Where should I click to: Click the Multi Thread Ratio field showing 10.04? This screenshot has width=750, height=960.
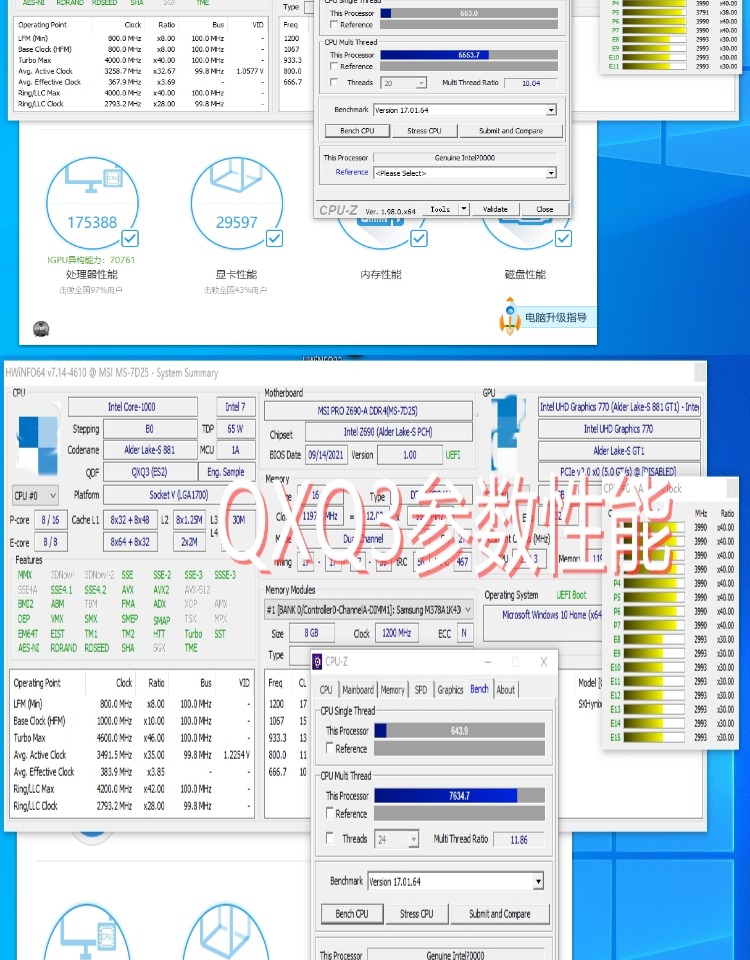531,83
